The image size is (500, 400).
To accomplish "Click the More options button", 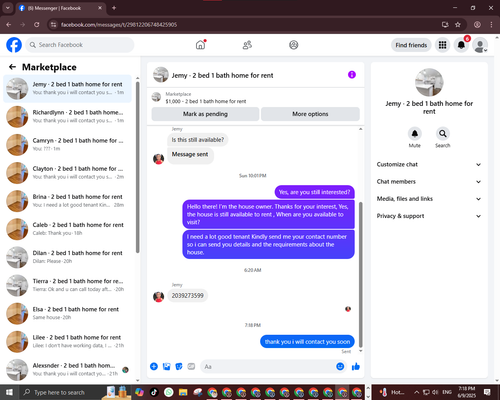I will coord(310,114).
